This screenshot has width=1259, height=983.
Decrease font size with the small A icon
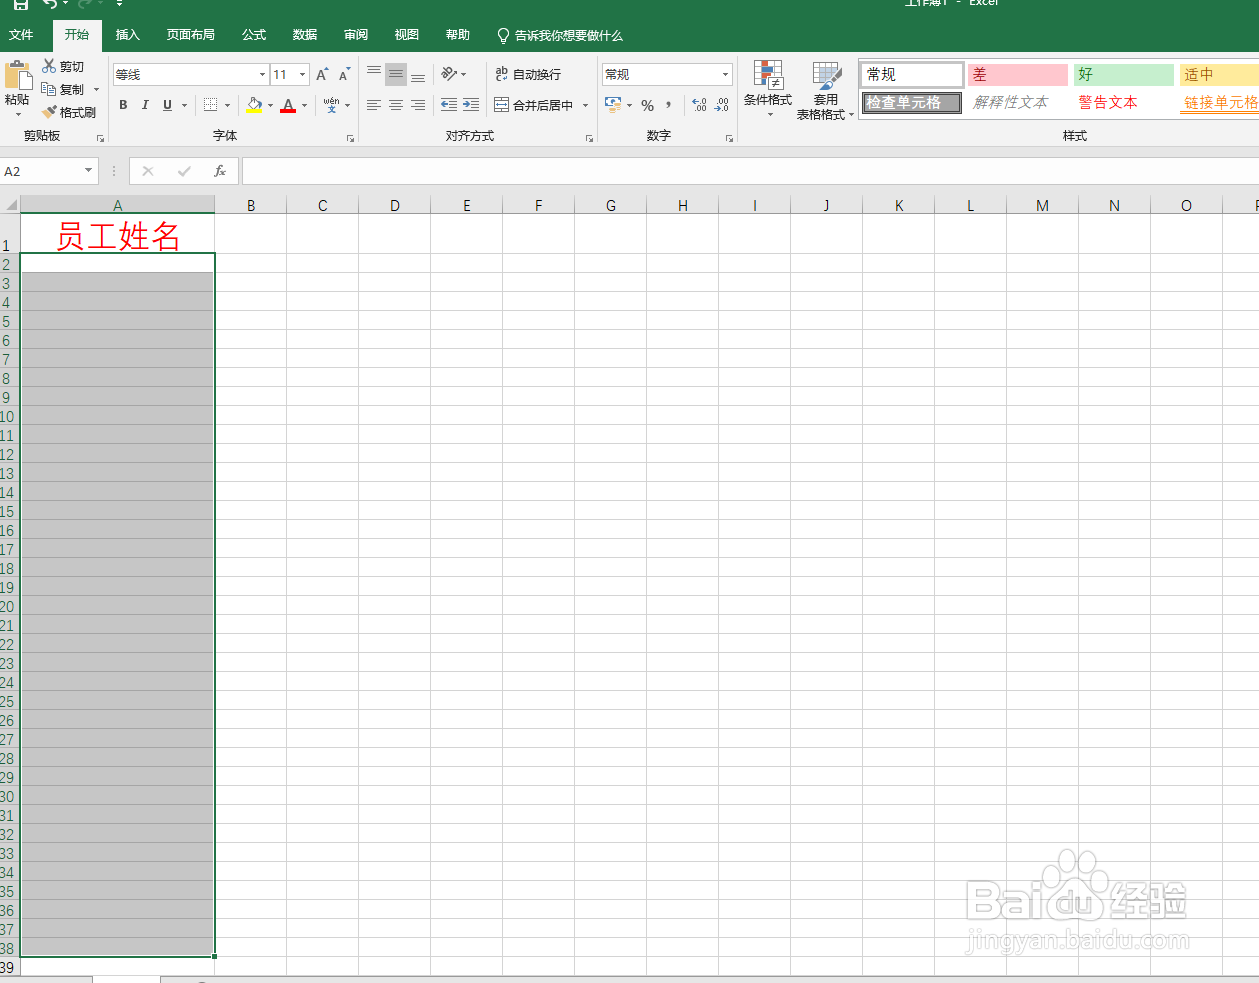coord(344,74)
